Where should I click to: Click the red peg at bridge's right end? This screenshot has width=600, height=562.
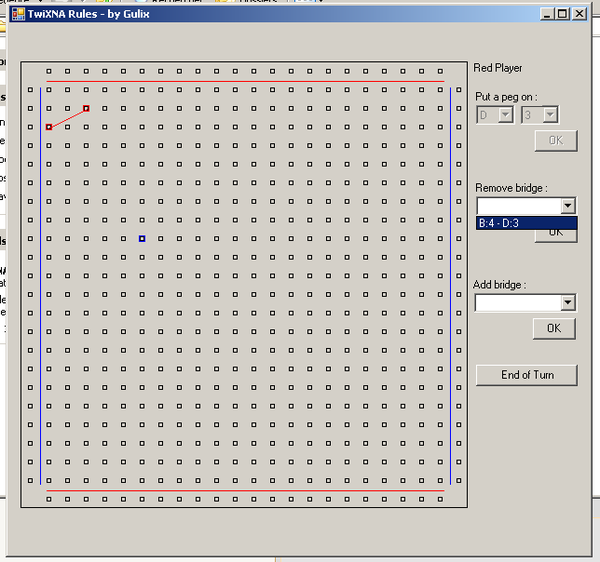(x=86, y=108)
